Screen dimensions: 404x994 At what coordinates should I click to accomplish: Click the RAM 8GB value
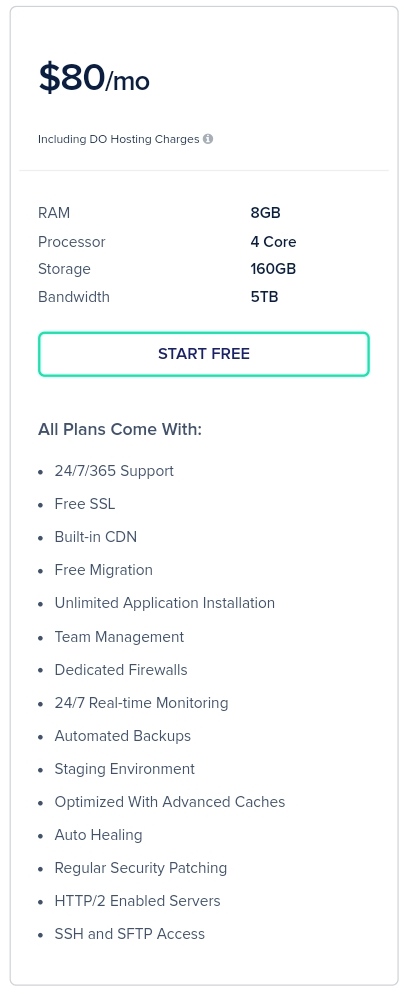[x=266, y=213]
